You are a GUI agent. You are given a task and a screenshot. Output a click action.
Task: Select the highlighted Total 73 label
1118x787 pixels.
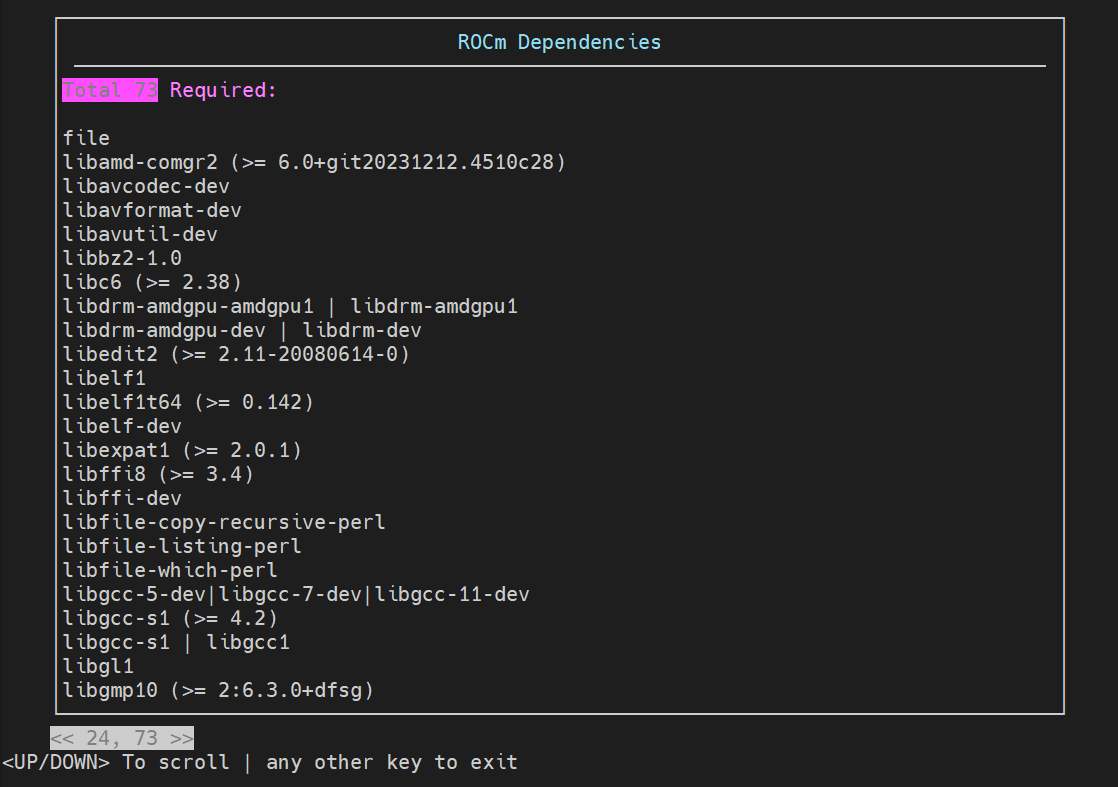coord(110,90)
